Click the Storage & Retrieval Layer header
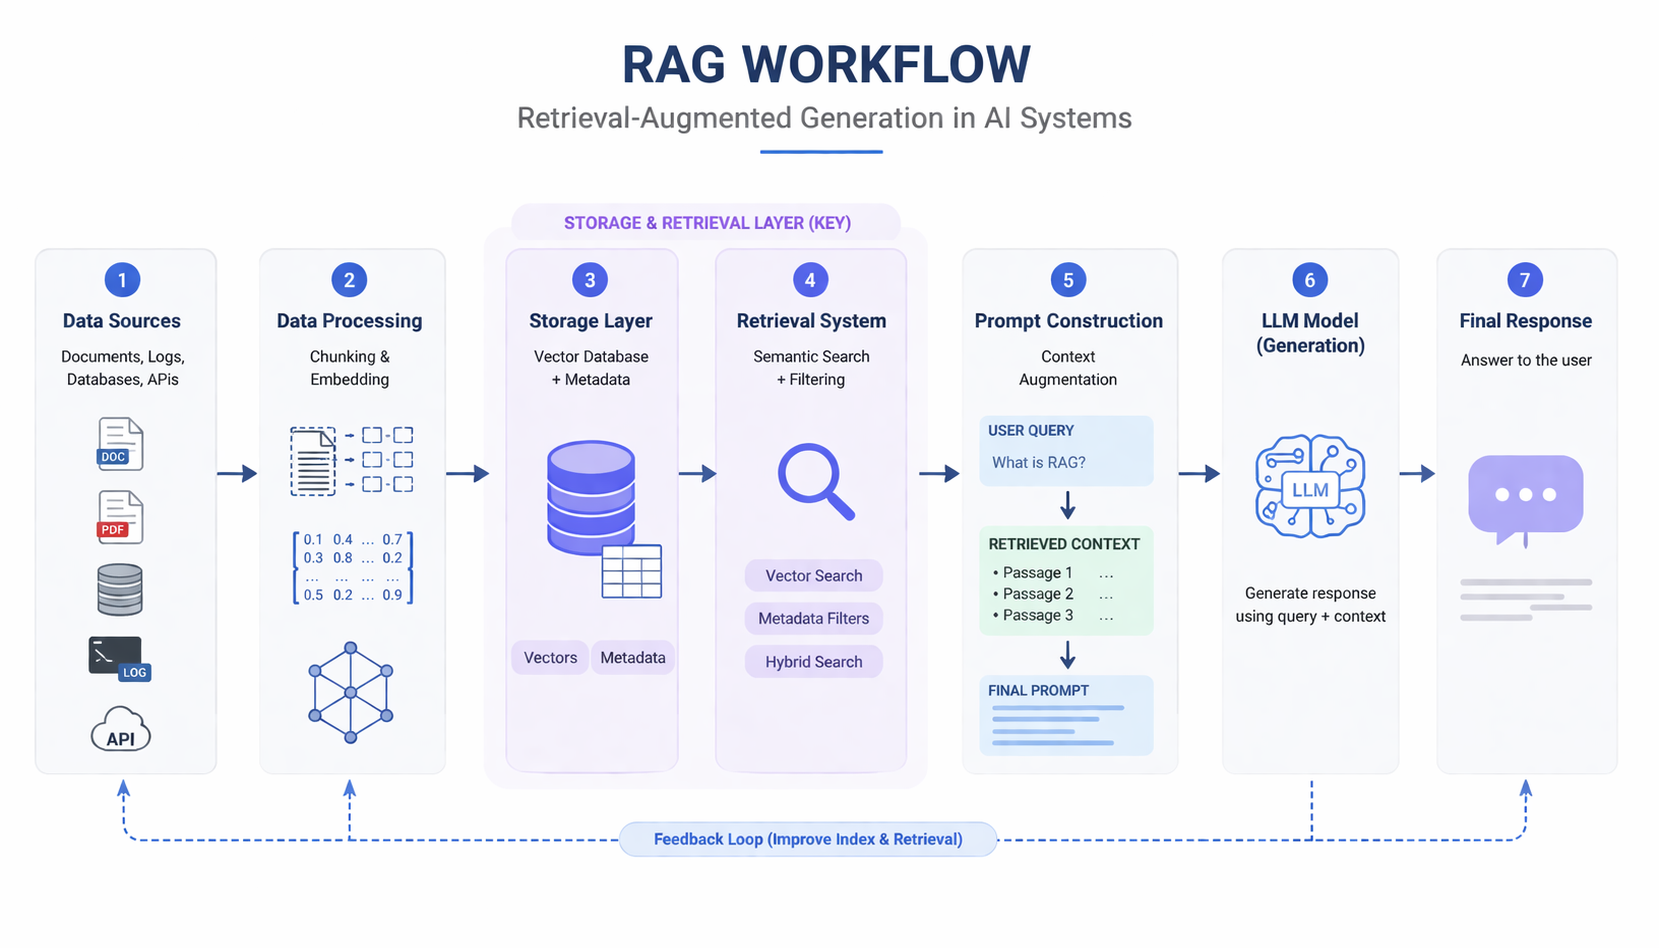 (x=706, y=223)
